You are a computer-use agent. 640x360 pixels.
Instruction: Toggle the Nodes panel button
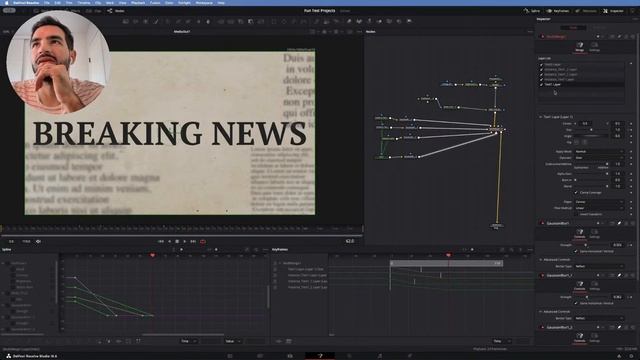(x=116, y=11)
